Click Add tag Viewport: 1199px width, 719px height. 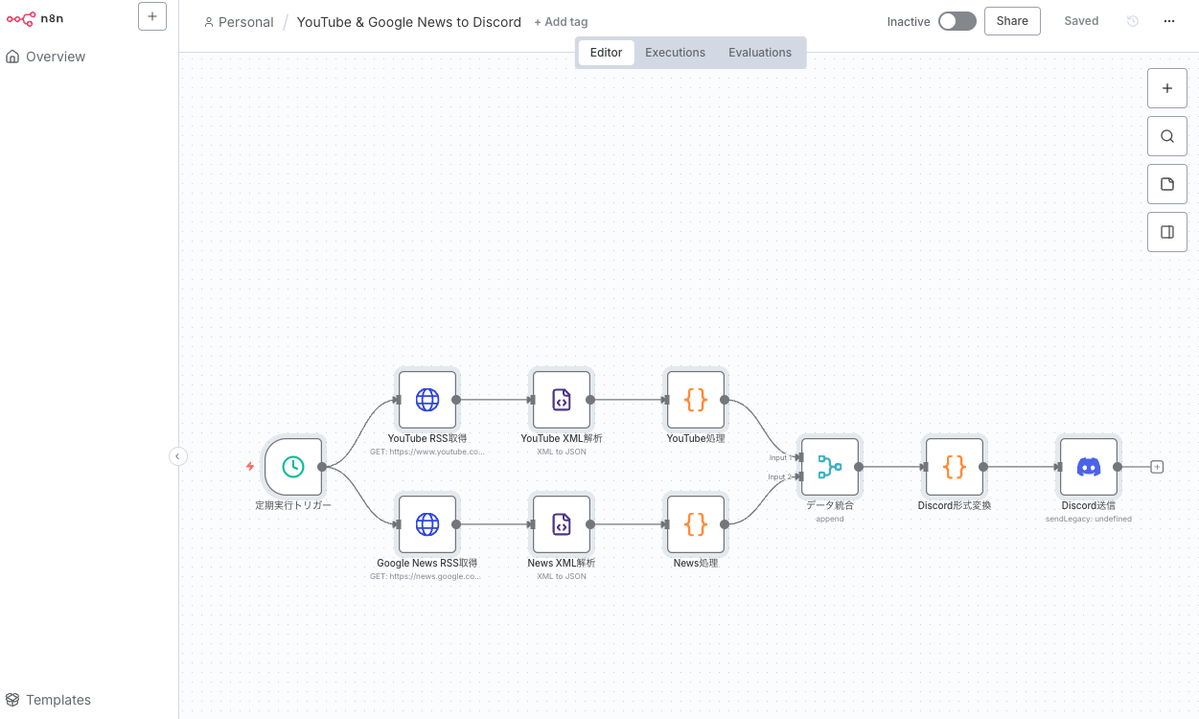[561, 22]
